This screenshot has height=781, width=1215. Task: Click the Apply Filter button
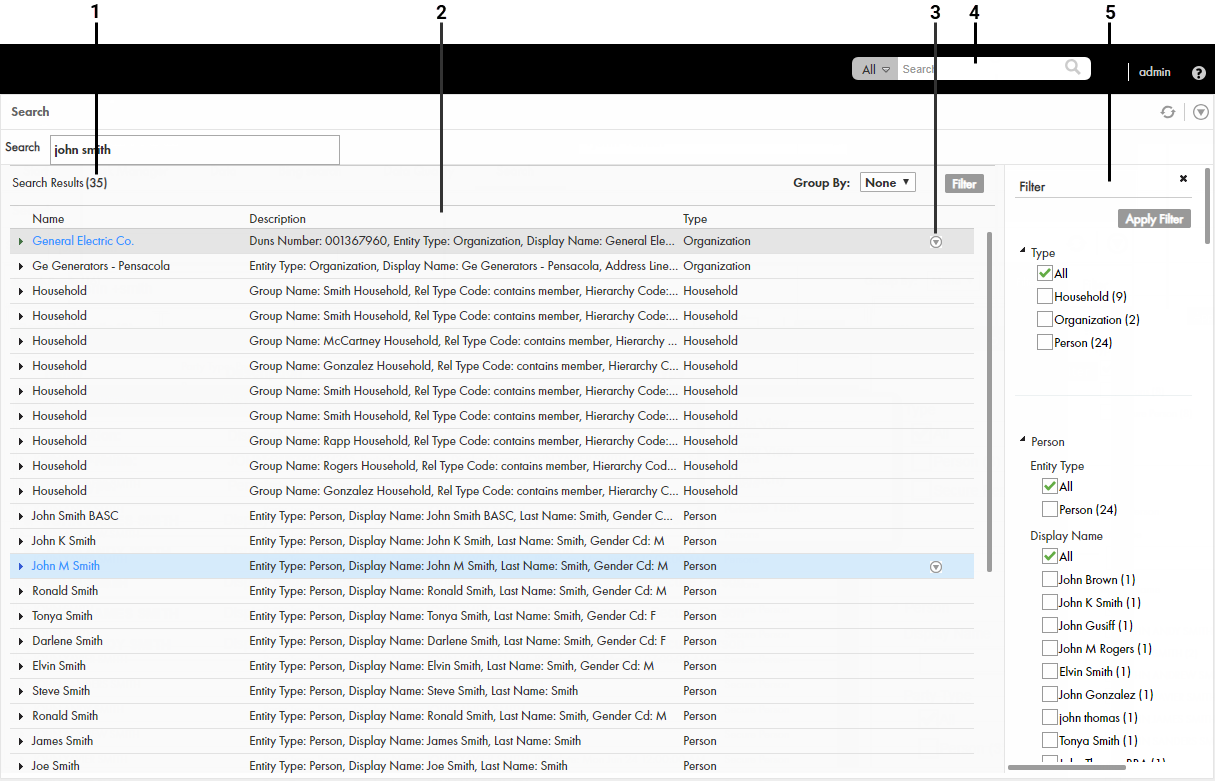pyautogui.click(x=1154, y=219)
